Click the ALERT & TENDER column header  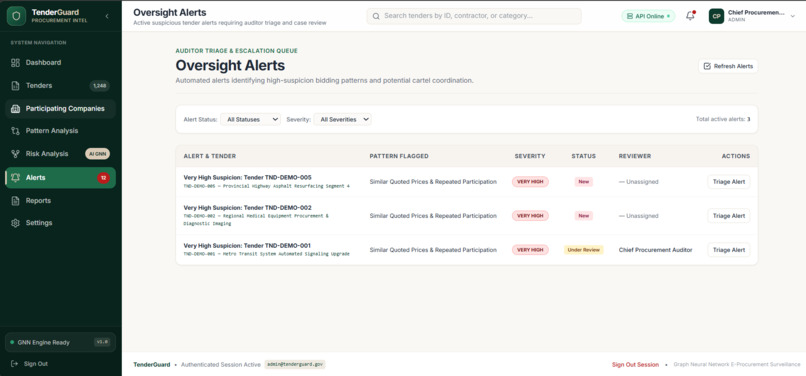210,156
